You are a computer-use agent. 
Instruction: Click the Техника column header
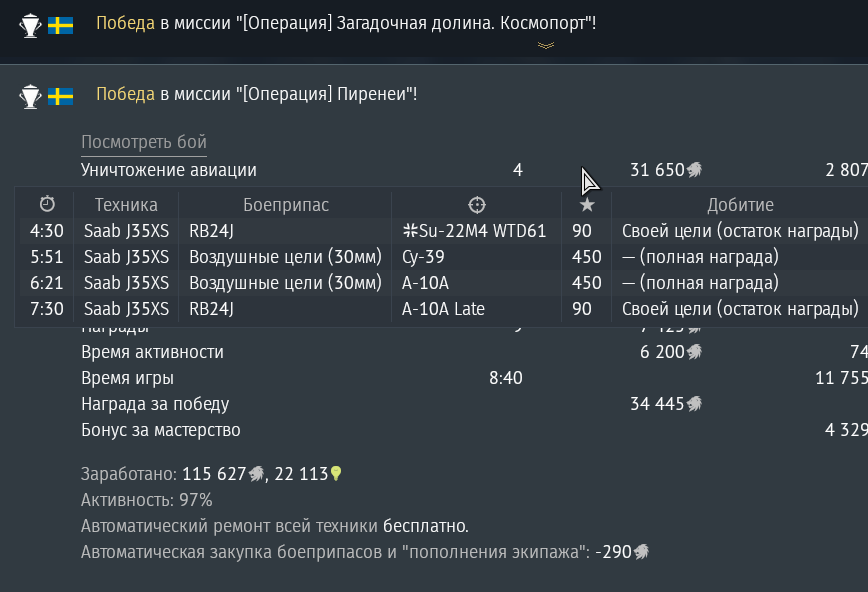[x=126, y=205]
